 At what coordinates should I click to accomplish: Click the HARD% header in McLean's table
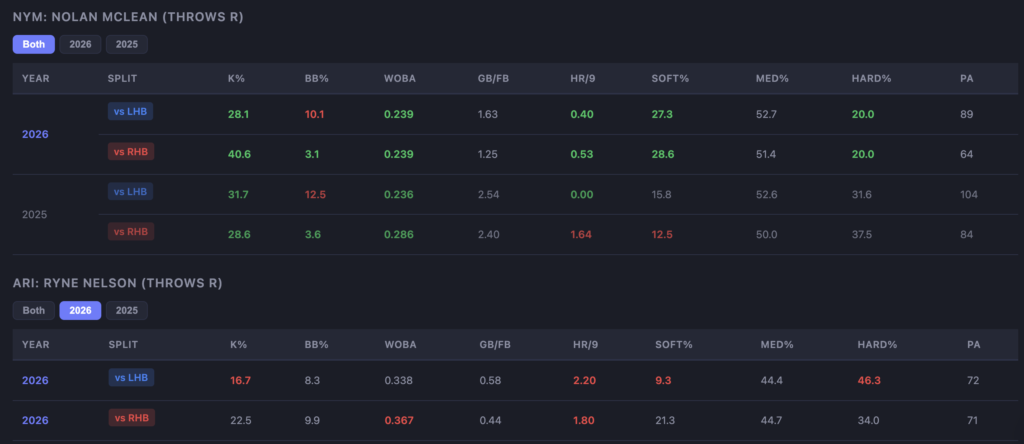tap(871, 78)
